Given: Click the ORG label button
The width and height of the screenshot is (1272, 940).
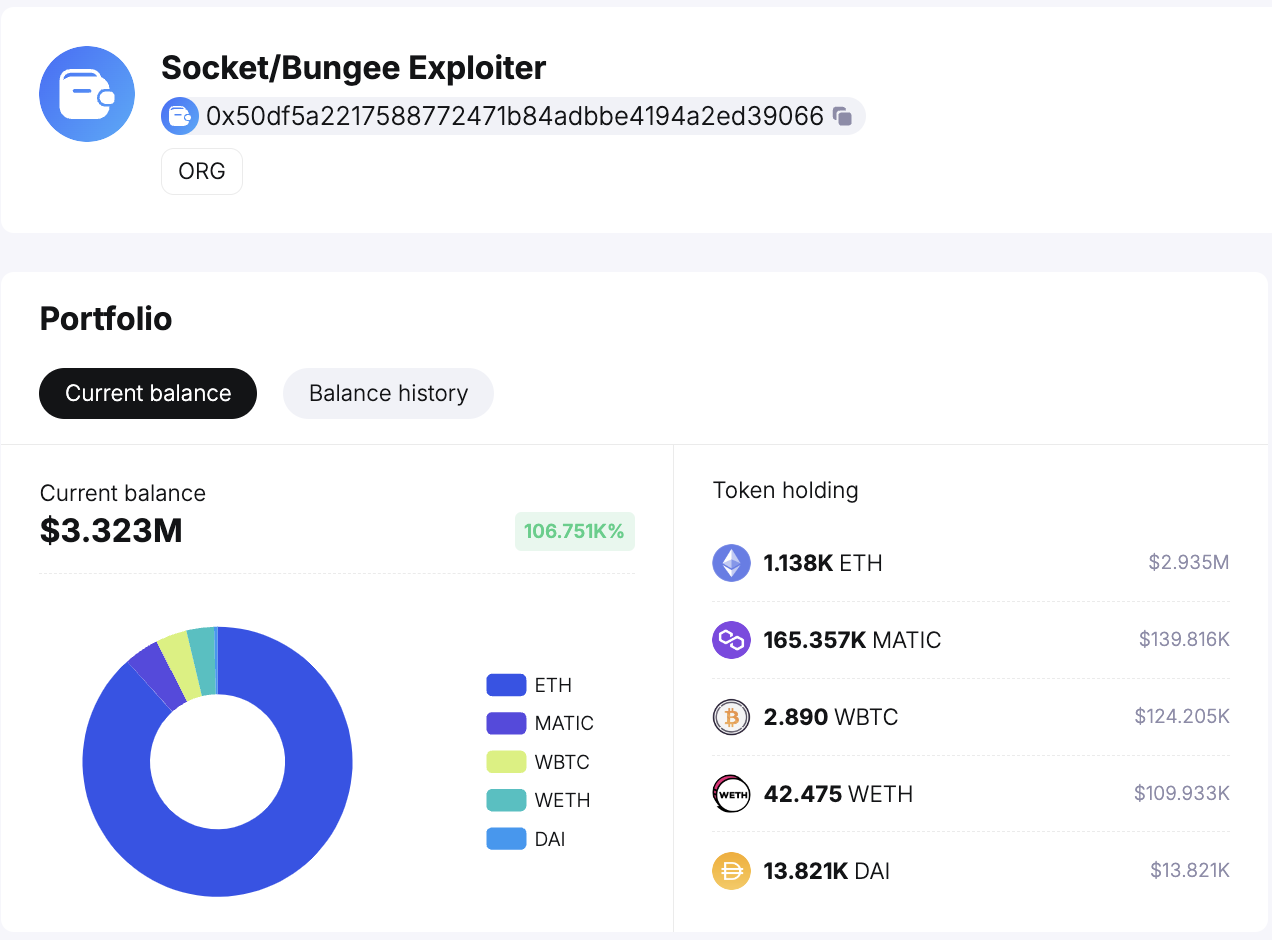Looking at the screenshot, I should coord(201,171).
